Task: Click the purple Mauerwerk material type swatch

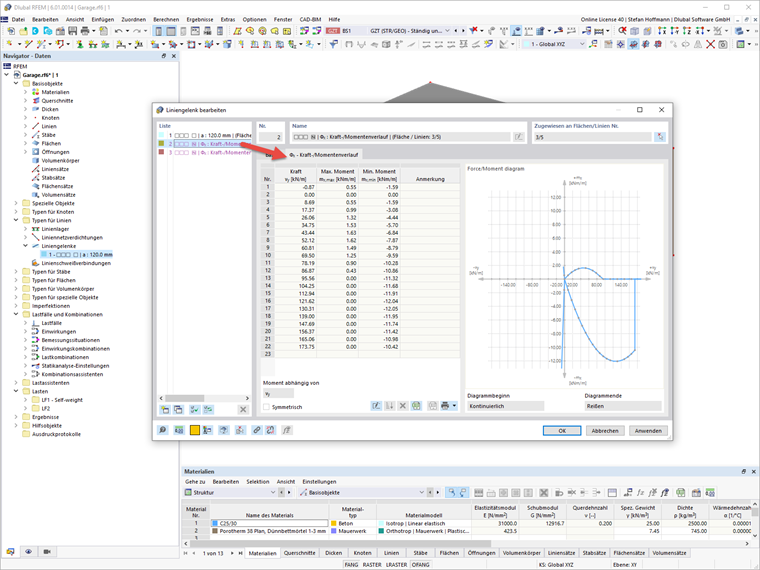Action: tap(333, 531)
